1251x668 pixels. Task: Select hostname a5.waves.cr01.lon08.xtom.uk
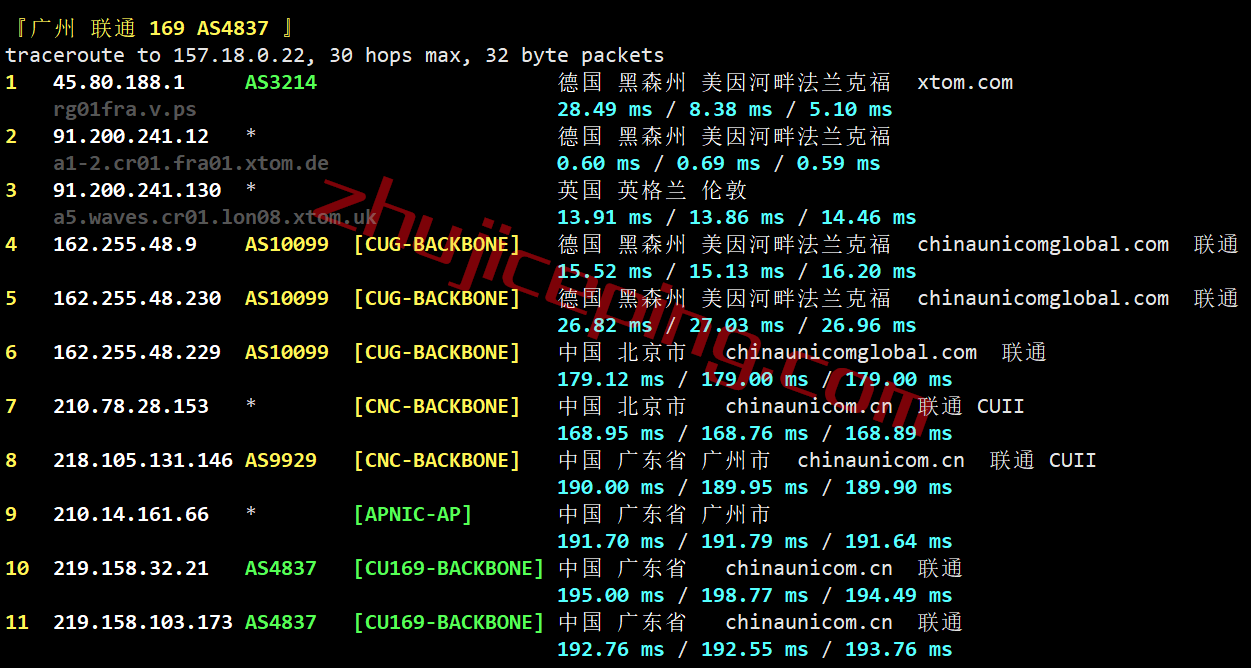click(215, 217)
